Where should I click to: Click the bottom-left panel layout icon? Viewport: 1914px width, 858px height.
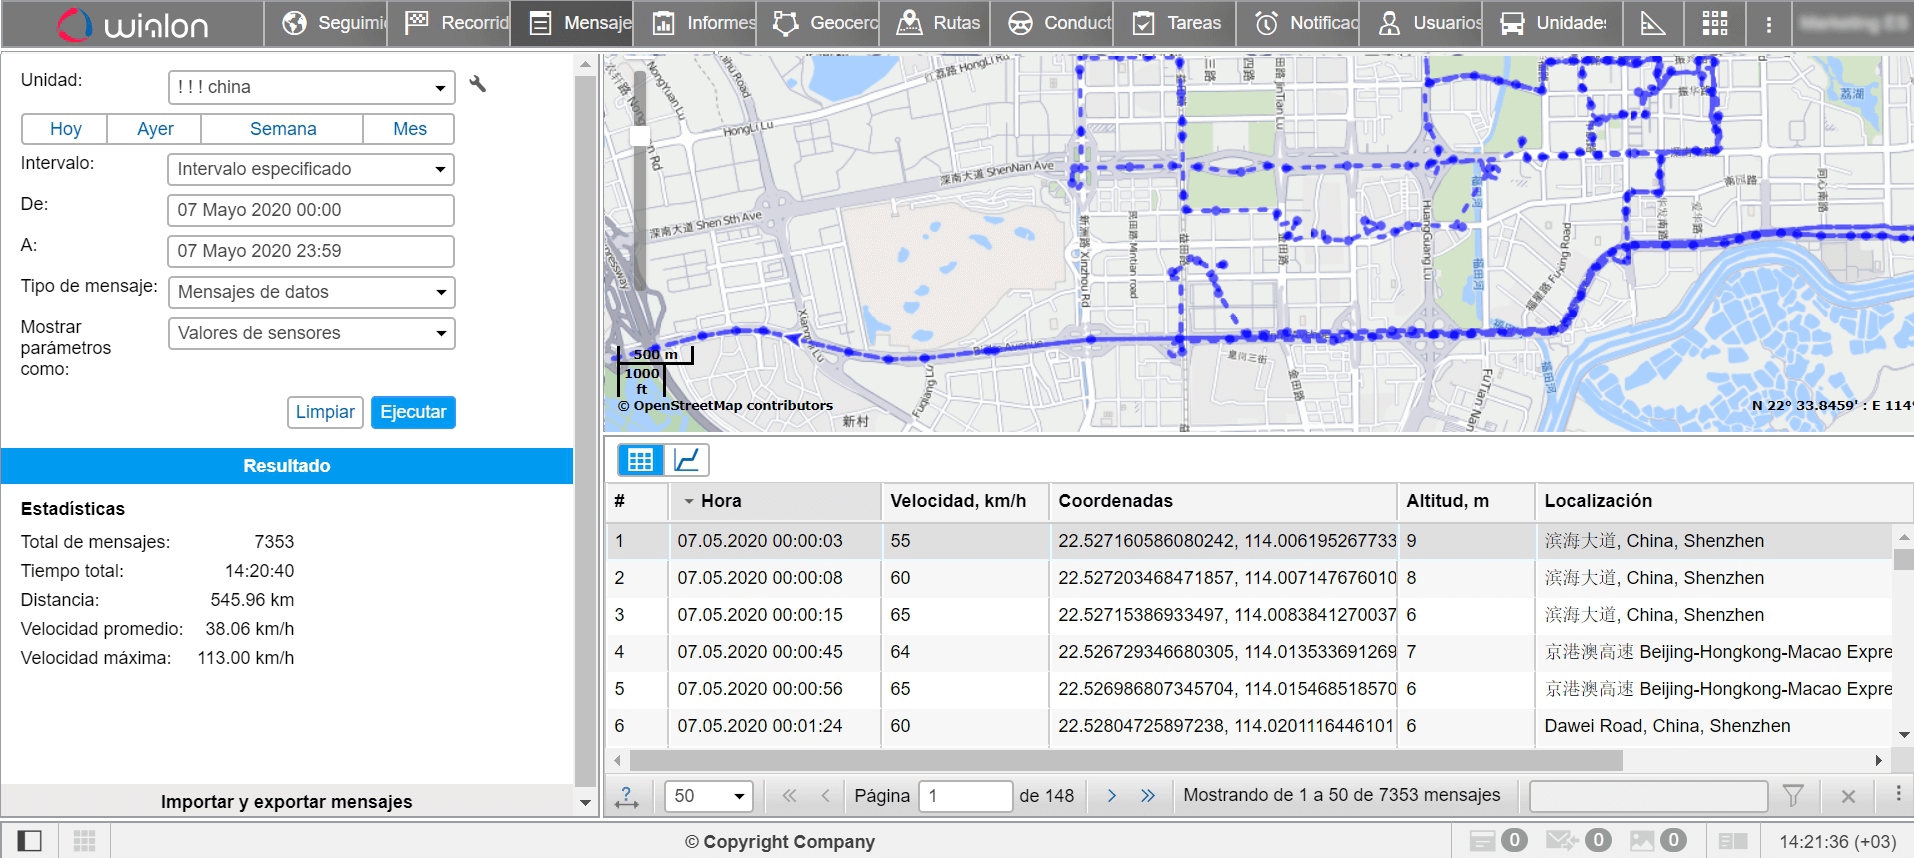click(x=30, y=841)
